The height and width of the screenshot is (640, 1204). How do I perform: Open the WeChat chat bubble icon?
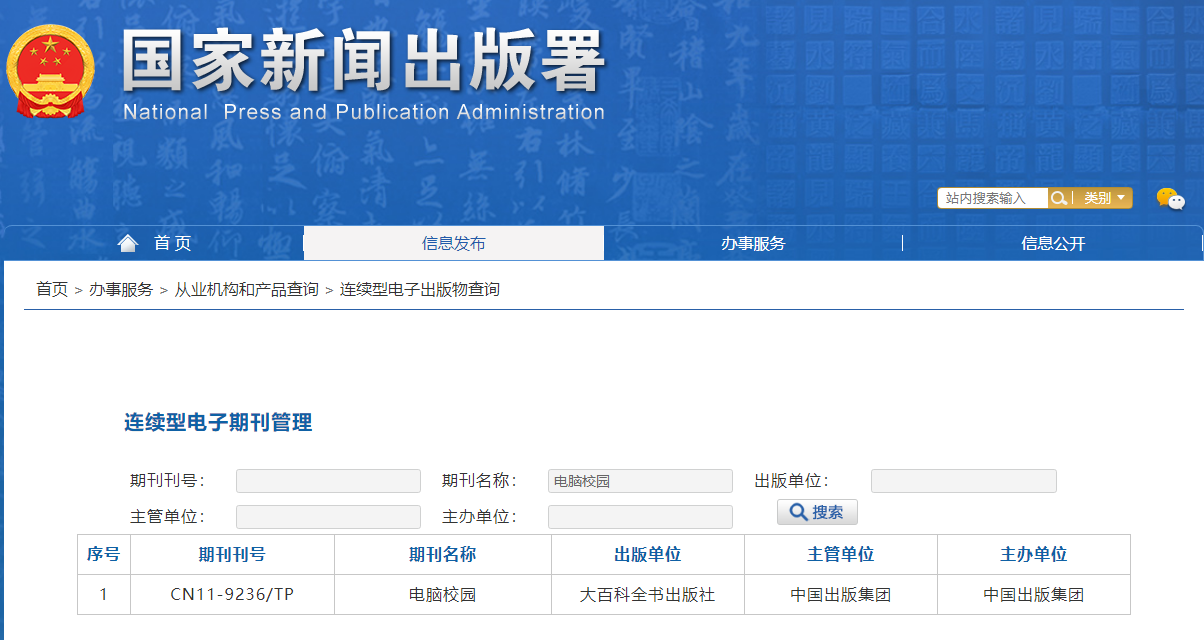(1170, 199)
